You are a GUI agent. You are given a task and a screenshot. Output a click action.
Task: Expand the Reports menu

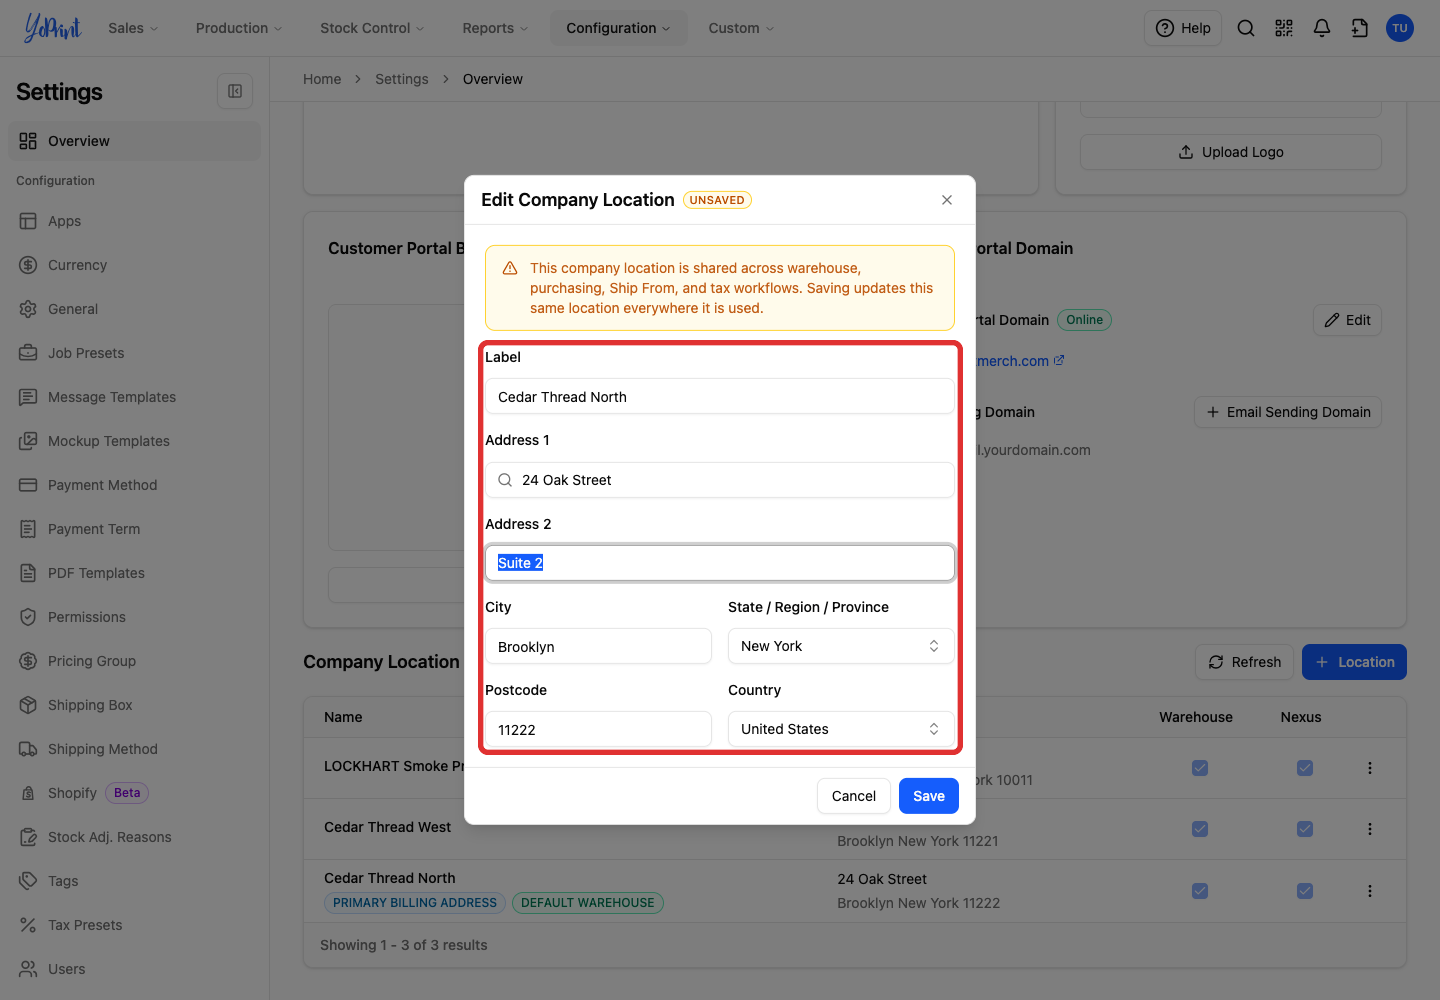click(x=495, y=28)
